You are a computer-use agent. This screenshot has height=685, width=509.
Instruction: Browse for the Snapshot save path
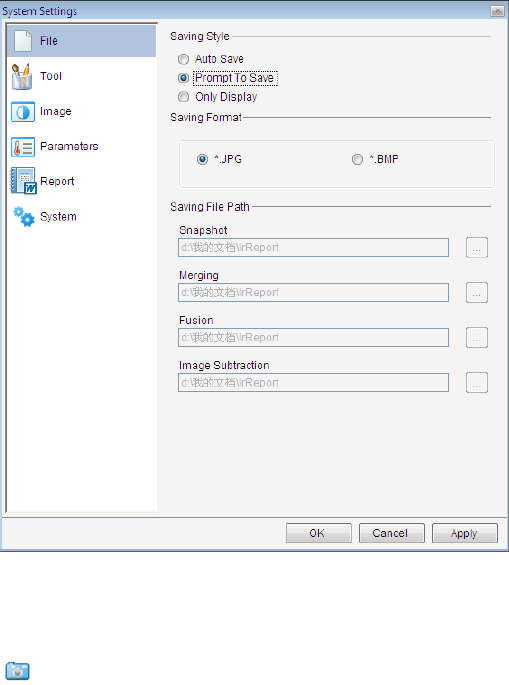point(477,248)
